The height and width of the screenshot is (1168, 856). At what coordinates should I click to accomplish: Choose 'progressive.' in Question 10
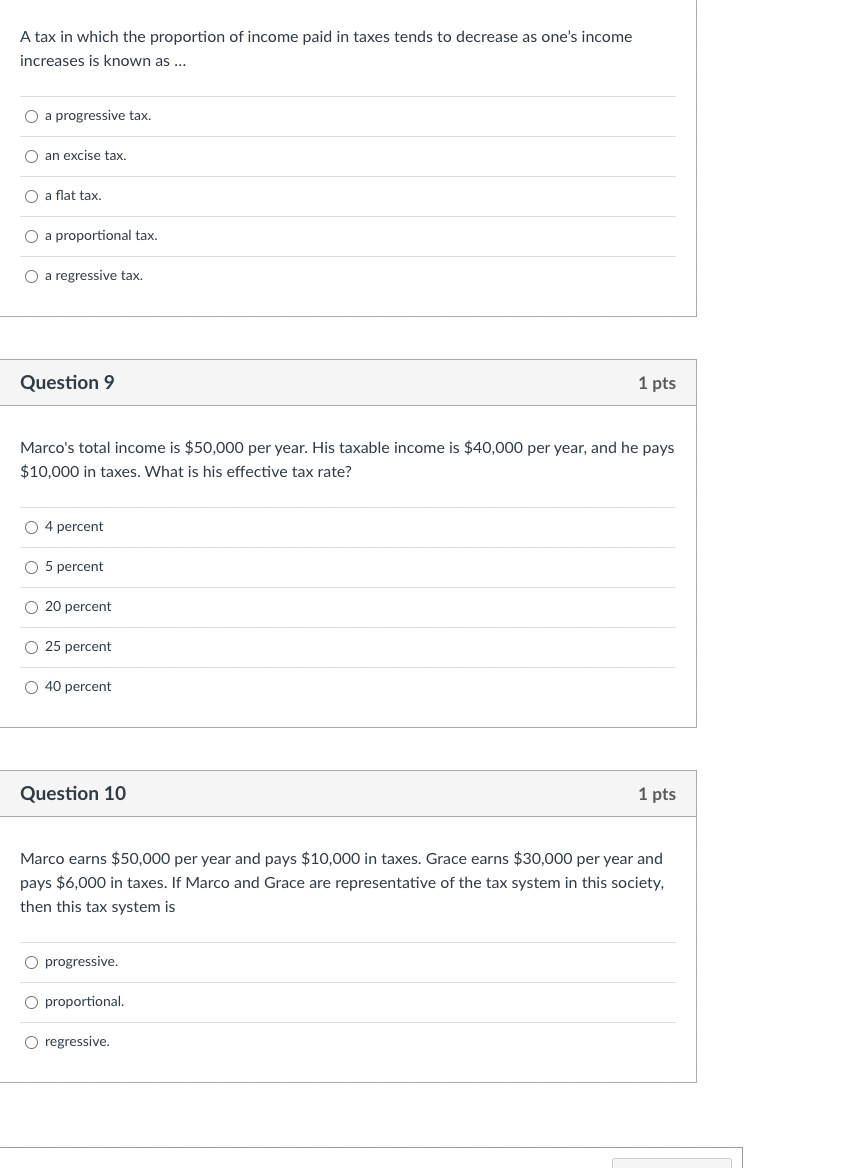click(x=31, y=962)
